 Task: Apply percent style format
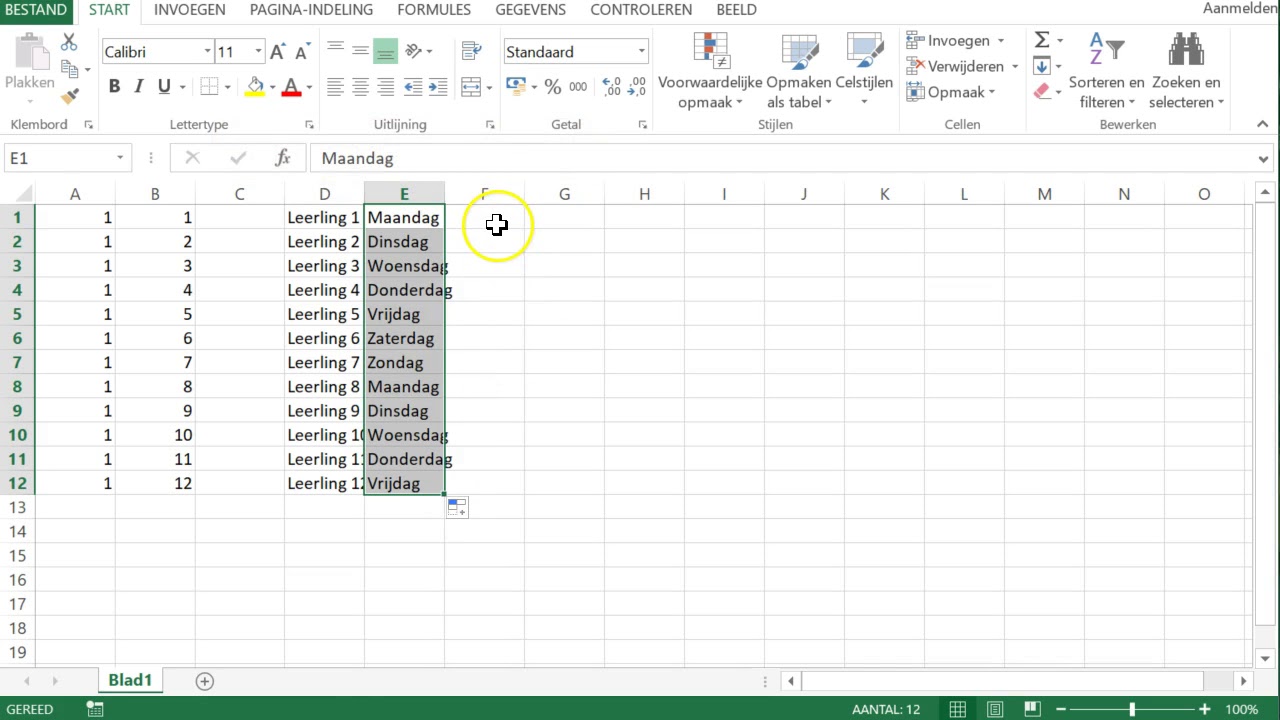[553, 87]
